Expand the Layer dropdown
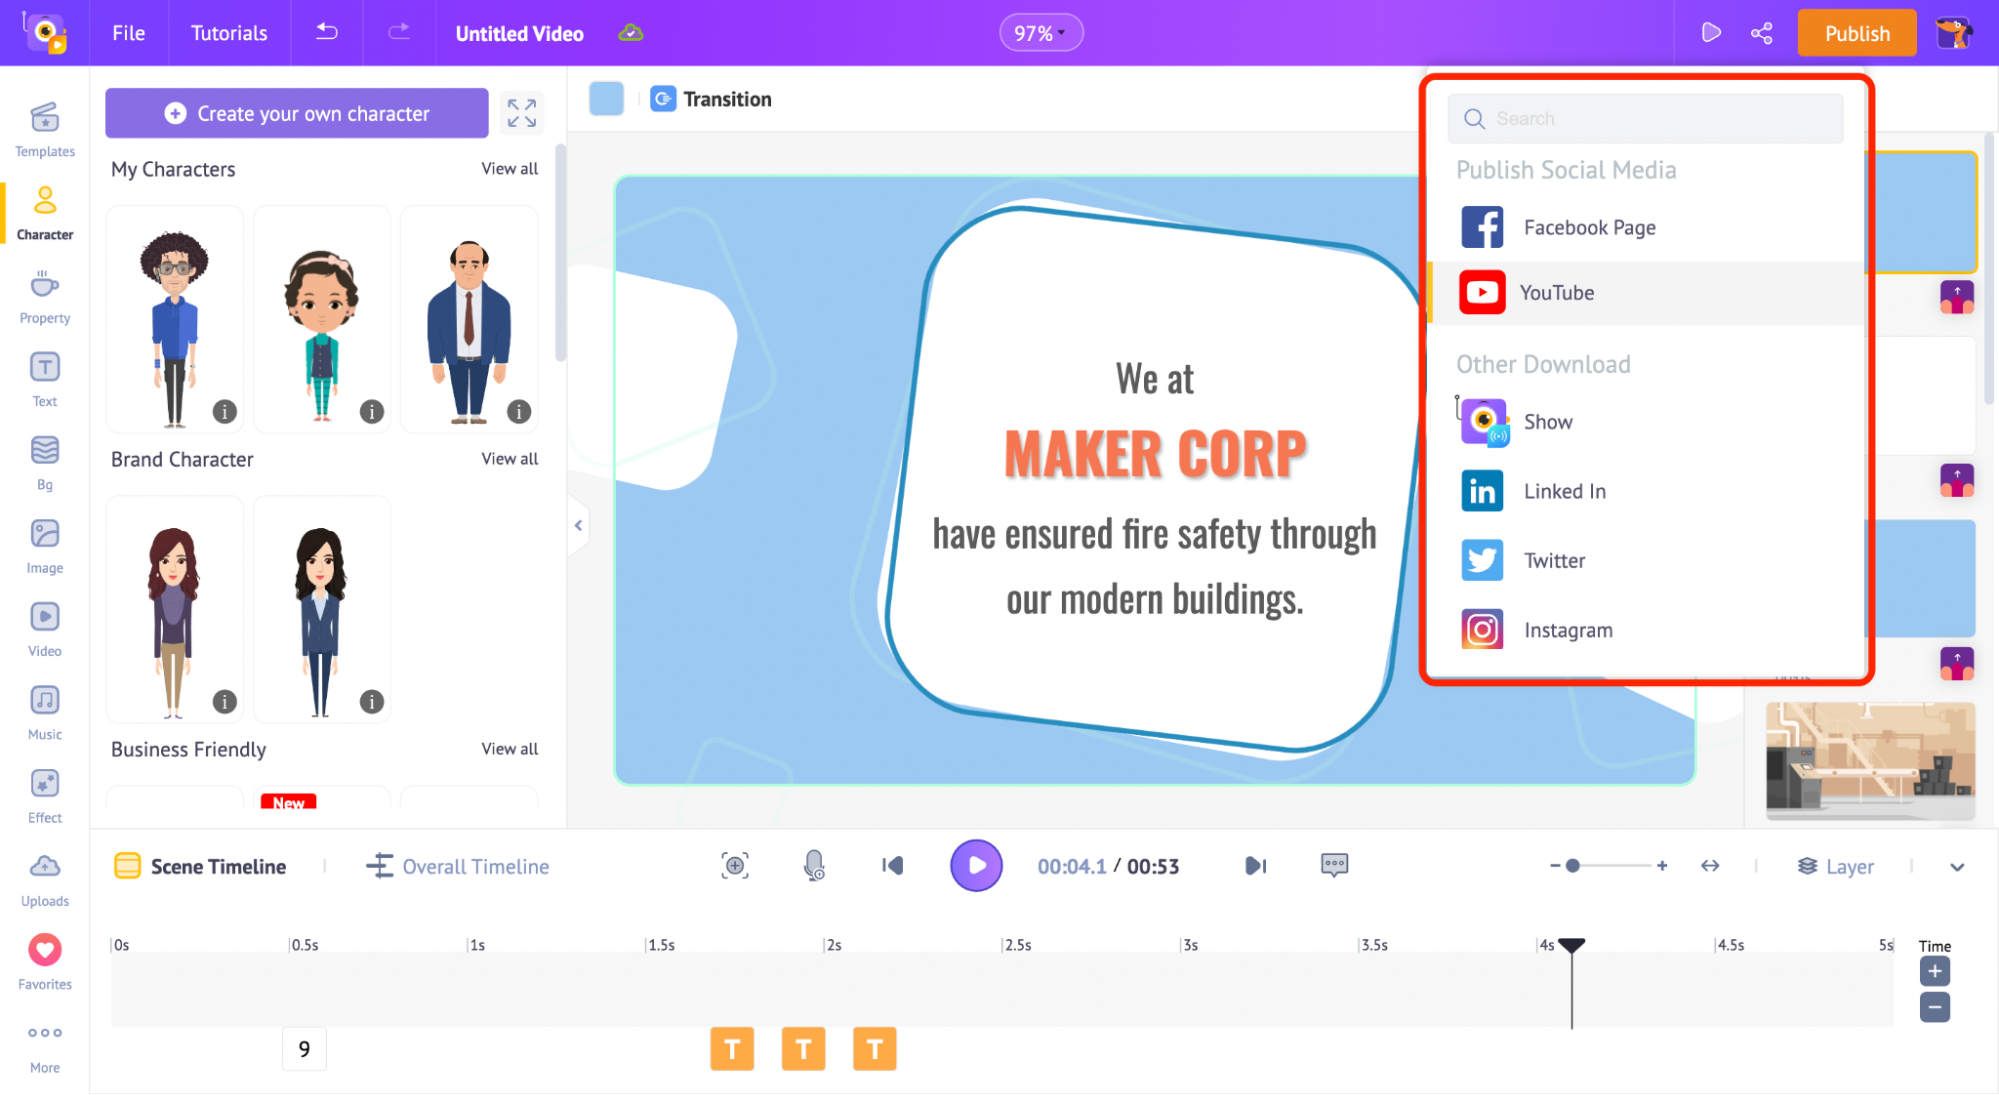 1955,866
